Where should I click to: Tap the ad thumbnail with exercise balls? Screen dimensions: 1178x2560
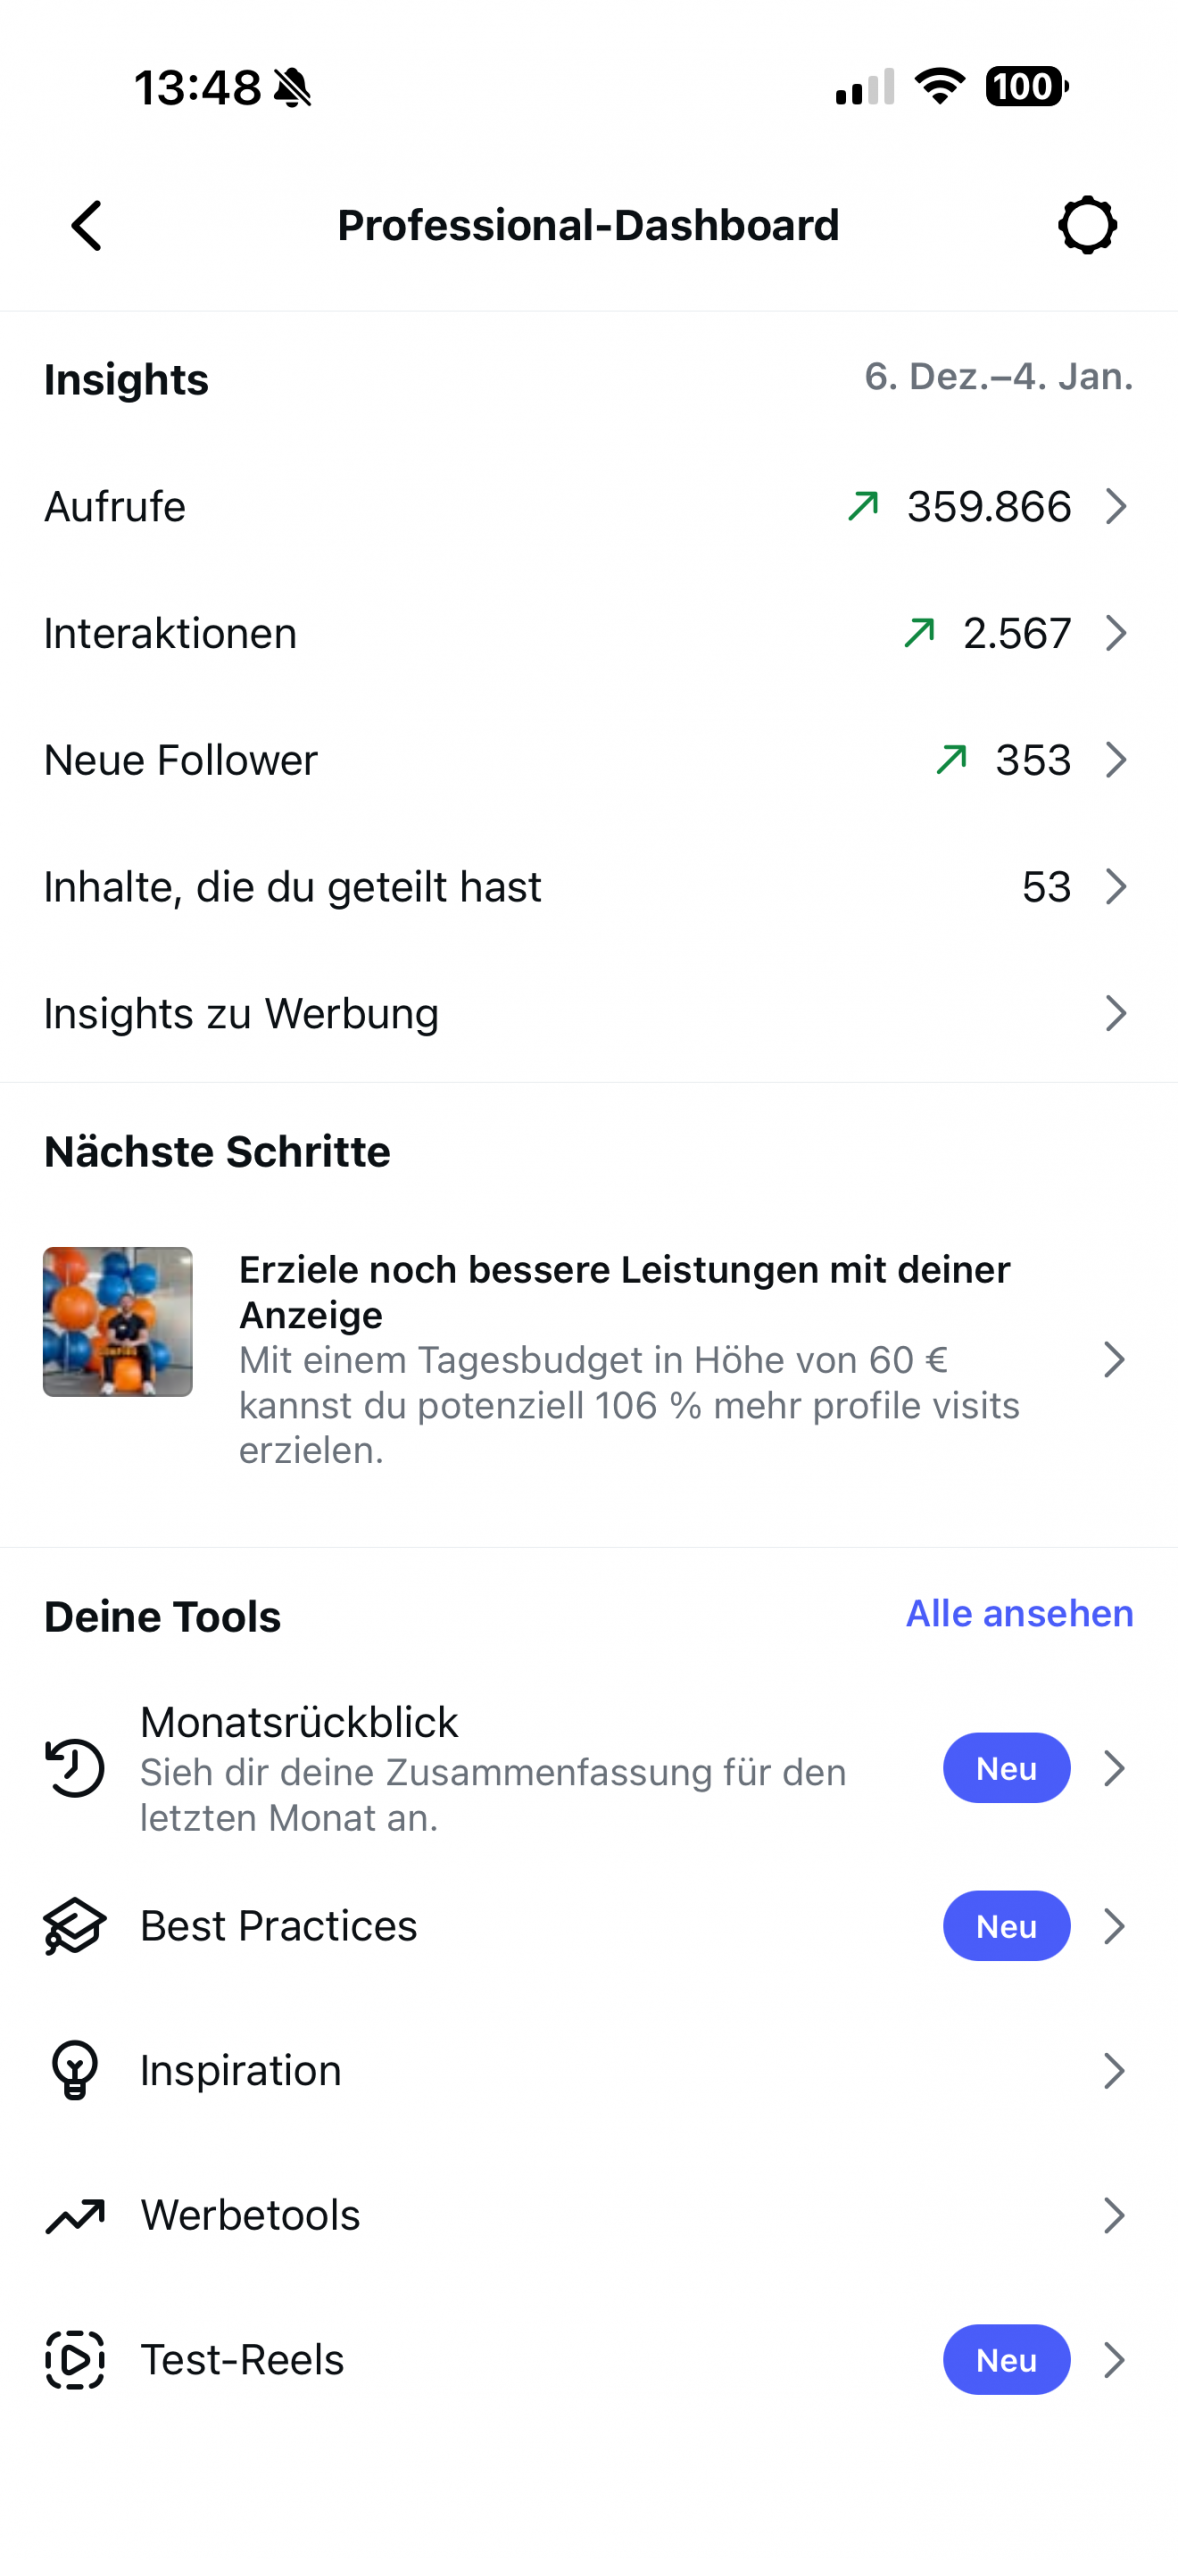tap(118, 1321)
